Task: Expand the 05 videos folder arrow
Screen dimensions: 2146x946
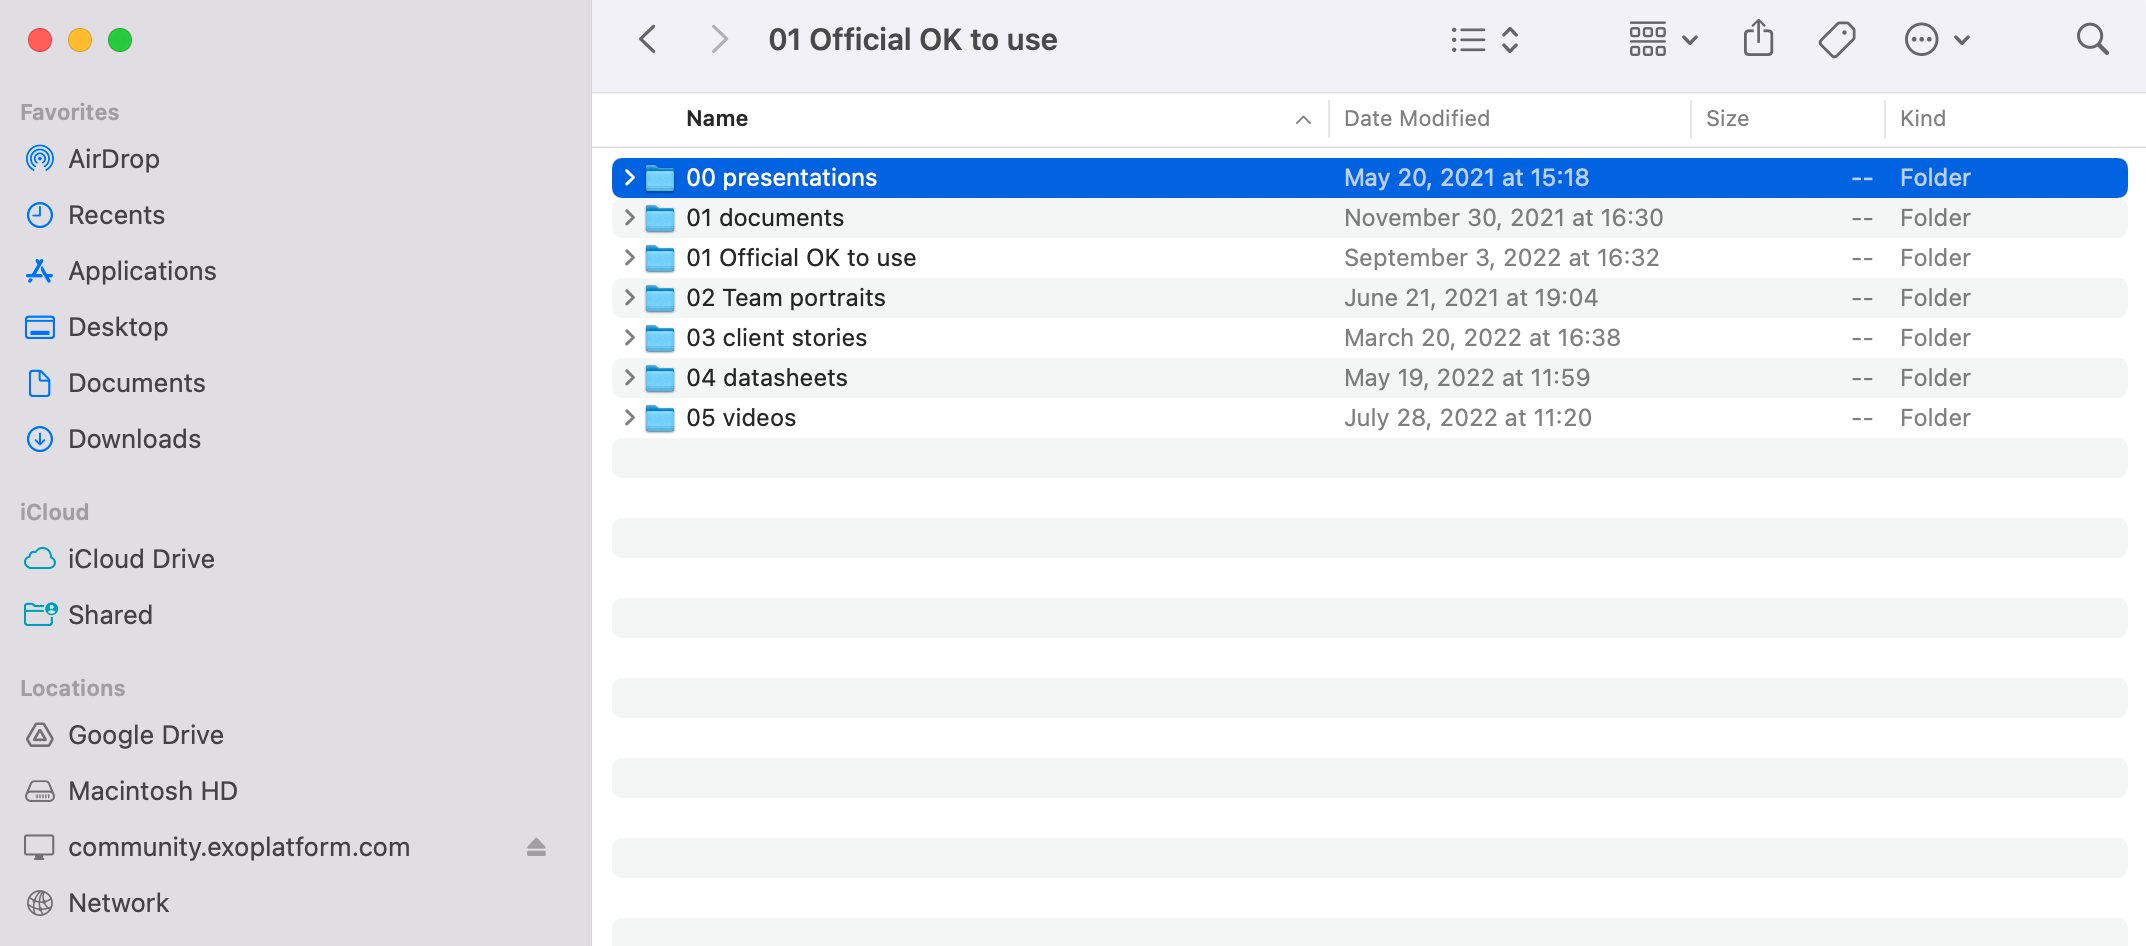Action: 629,418
